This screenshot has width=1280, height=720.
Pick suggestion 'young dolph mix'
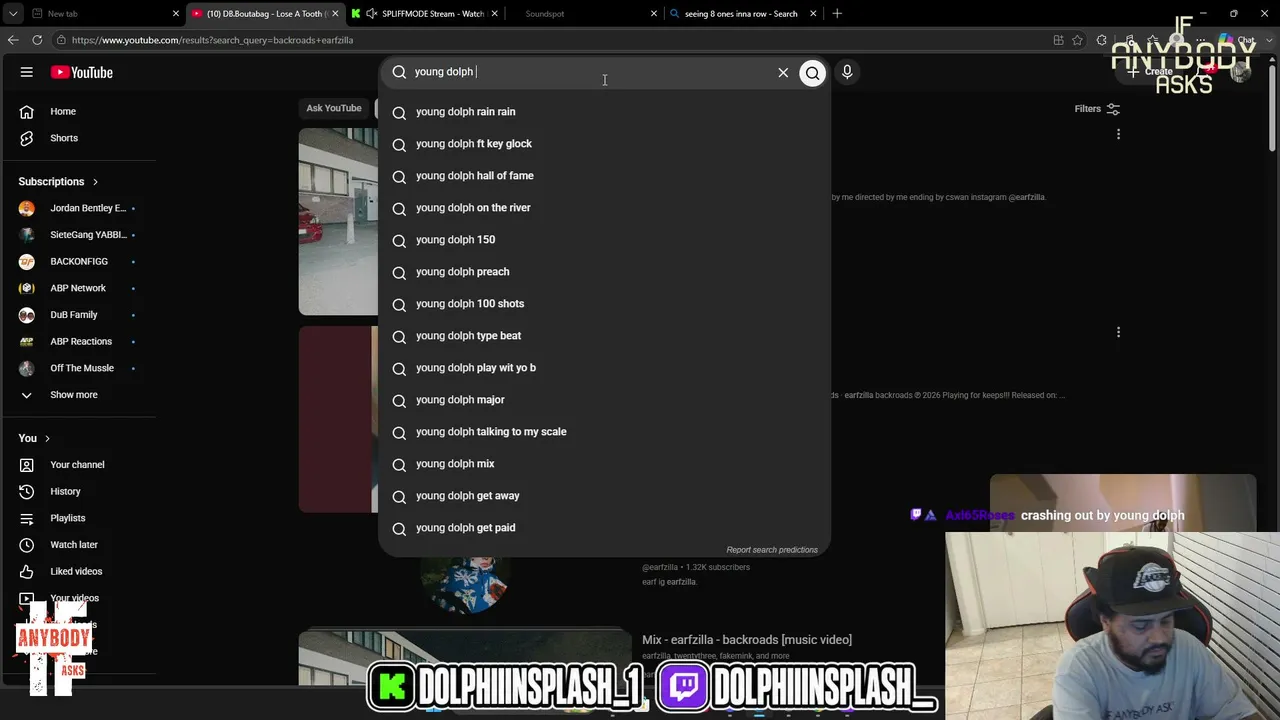pyautogui.click(x=604, y=464)
